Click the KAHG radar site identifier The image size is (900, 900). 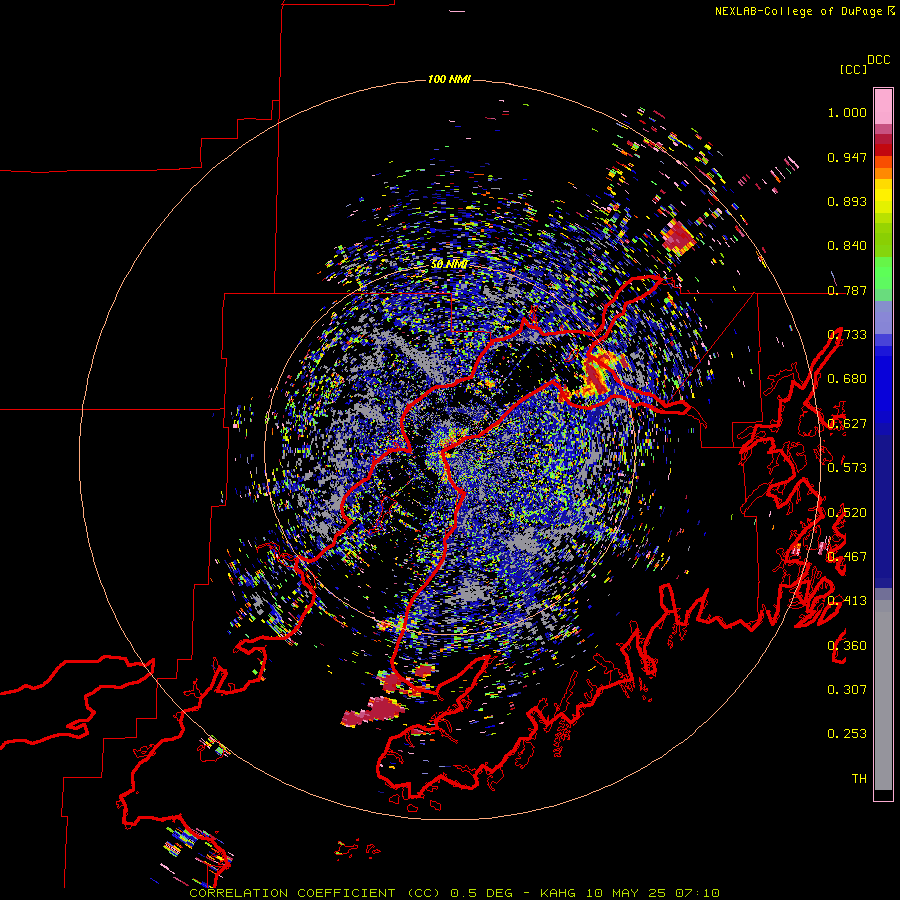pyautogui.click(x=557, y=893)
